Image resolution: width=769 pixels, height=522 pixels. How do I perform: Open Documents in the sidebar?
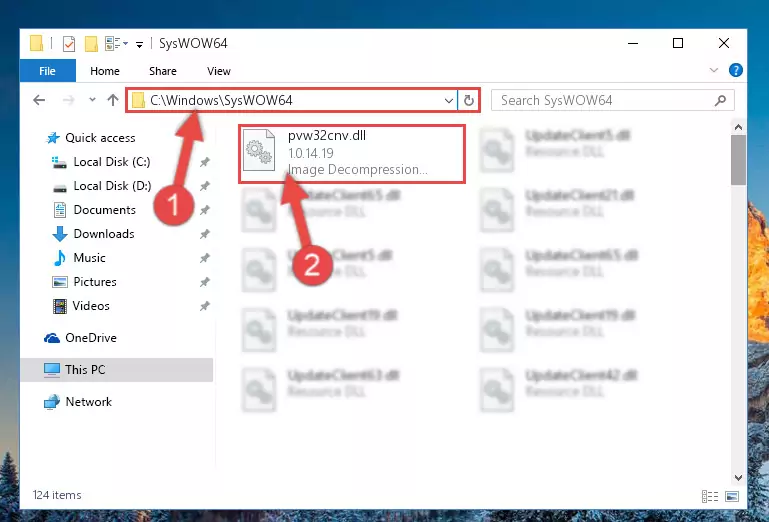[x=104, y=210]
